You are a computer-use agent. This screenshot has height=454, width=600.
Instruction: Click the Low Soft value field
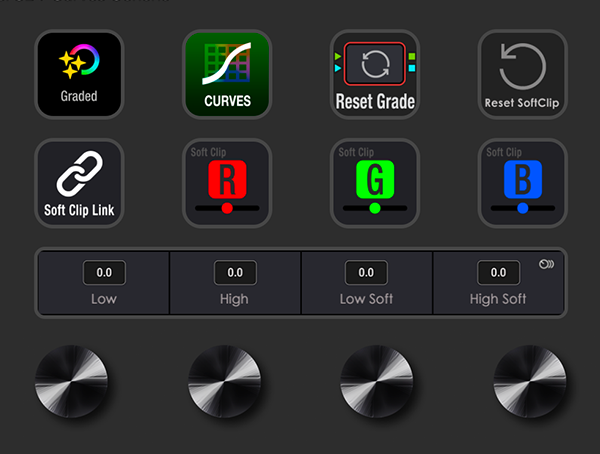366,273
